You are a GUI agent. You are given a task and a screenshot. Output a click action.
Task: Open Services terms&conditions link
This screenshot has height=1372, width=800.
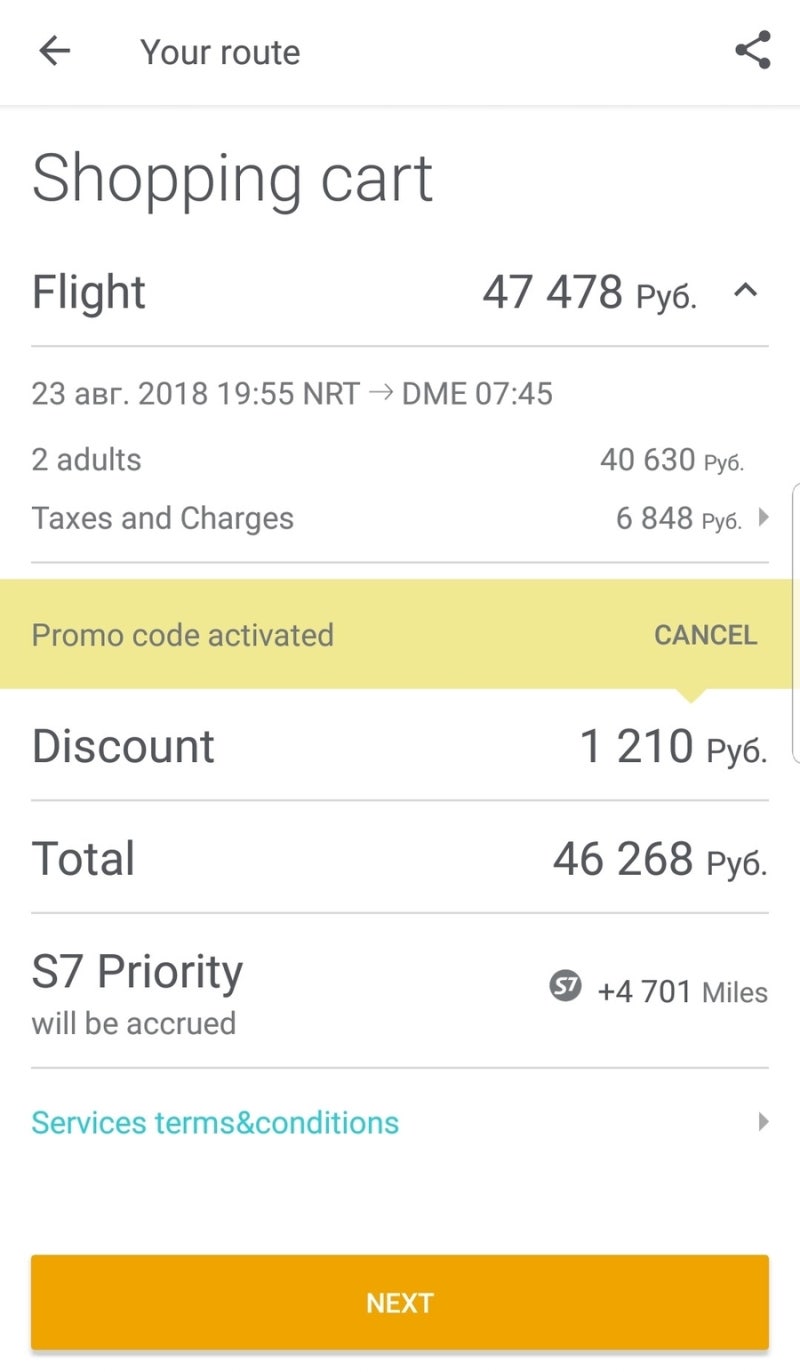point(215,1123)
